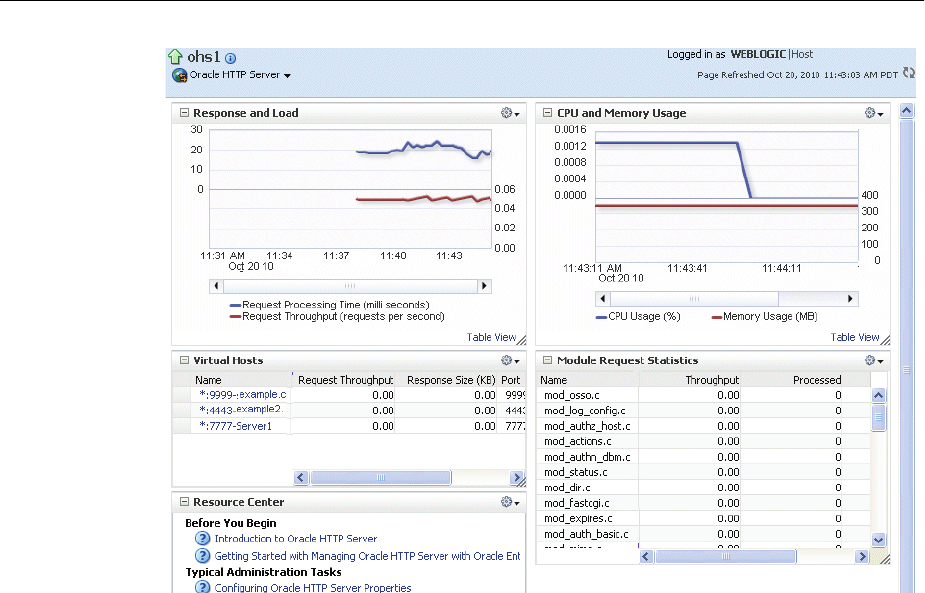This screenshot has height=593, width=925.
Task: Click help icon beside Introduction to Oracle HTTP Server
Action: tap(203, 539)
